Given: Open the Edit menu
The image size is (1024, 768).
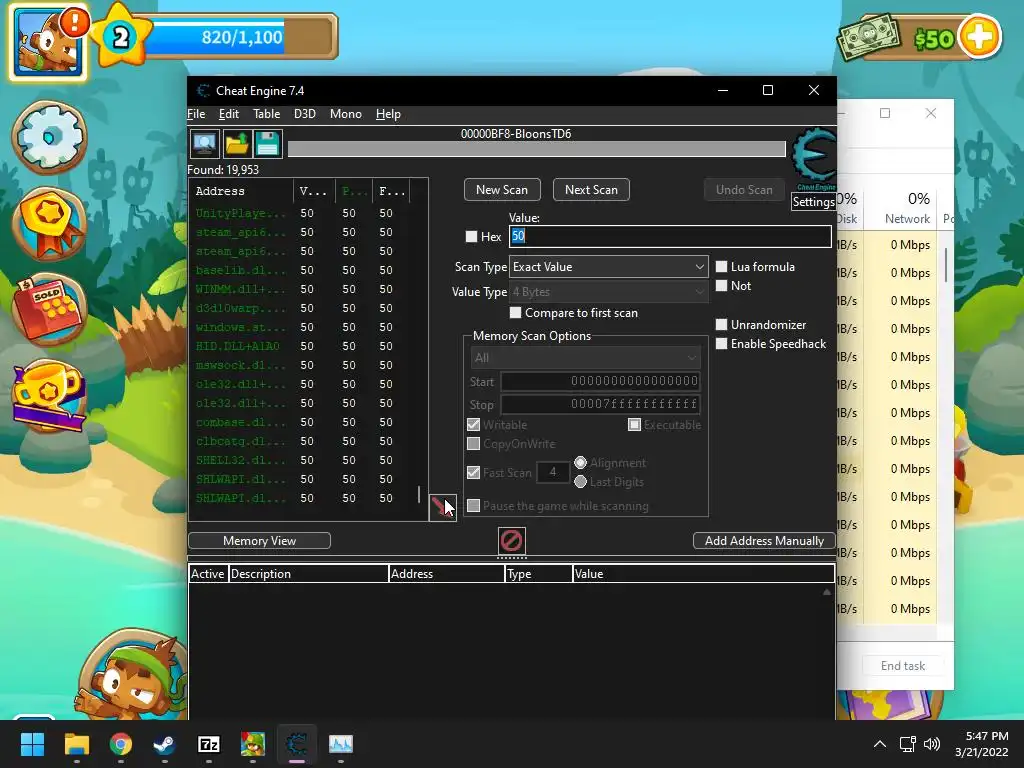Looking at the screenshot, I should (229, 114).
